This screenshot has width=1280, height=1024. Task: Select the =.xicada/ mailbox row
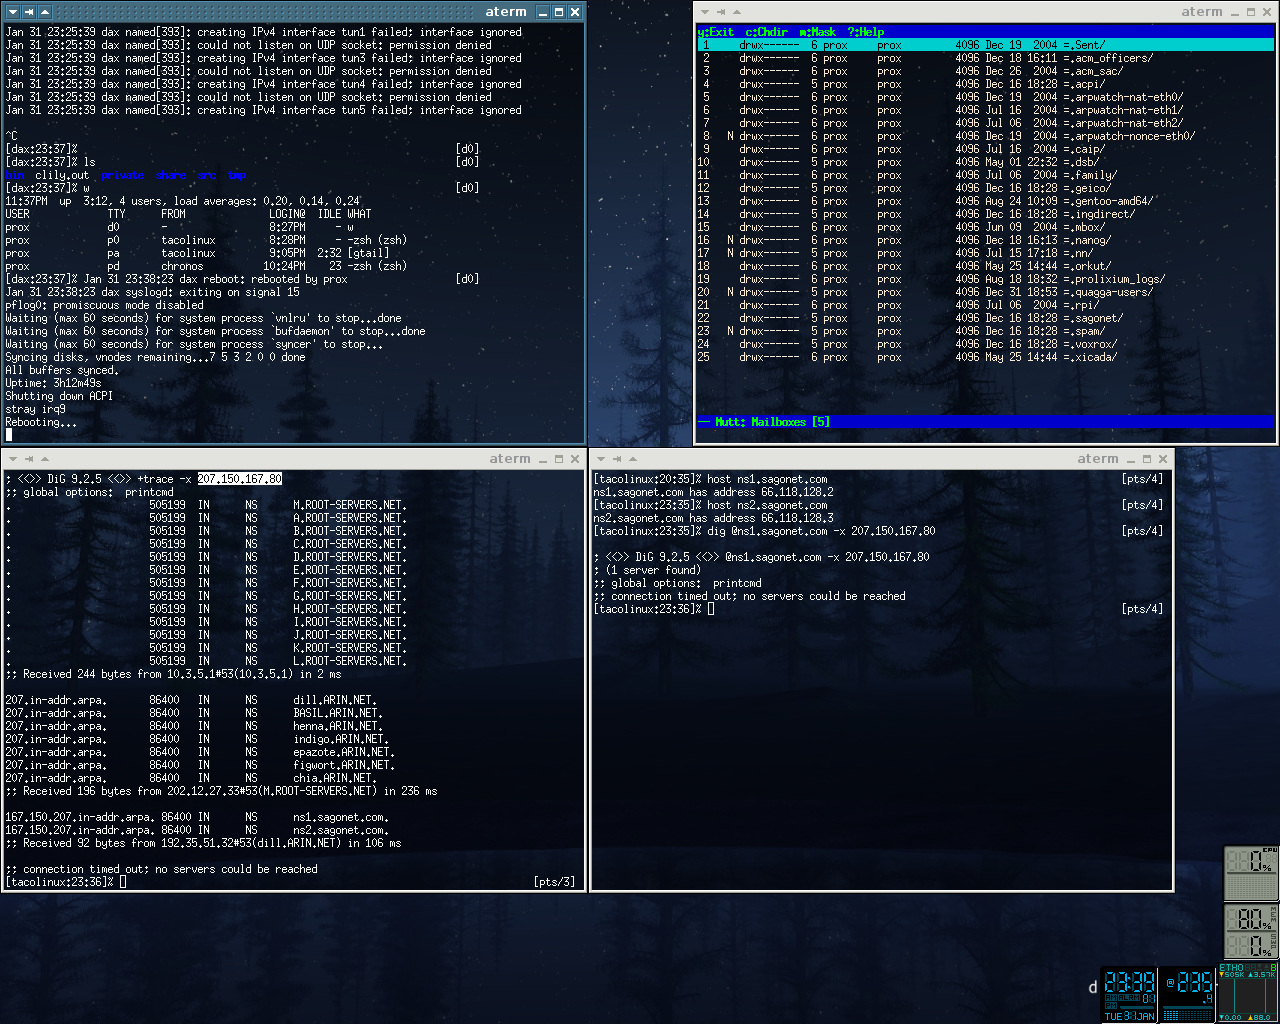pos(985,357)
